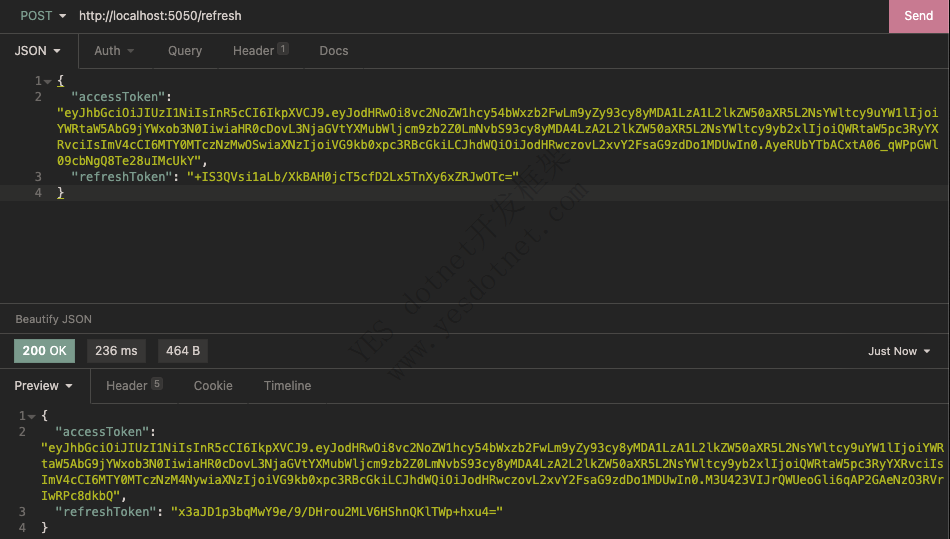
Task: Open the POST method dropdown
Action: (x=43, y=16)
